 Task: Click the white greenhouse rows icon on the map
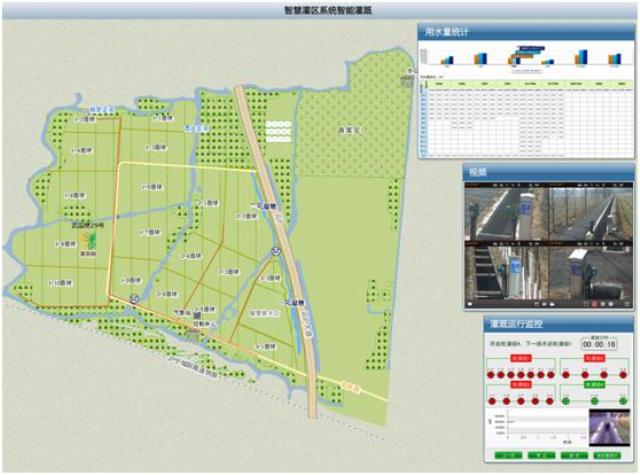coord(277,130)
